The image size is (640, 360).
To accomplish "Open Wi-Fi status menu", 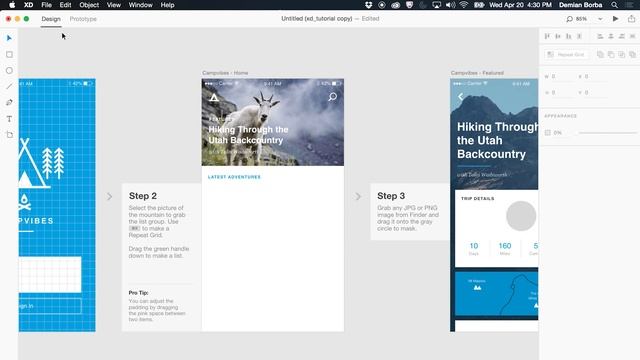I will coord(464,5).
